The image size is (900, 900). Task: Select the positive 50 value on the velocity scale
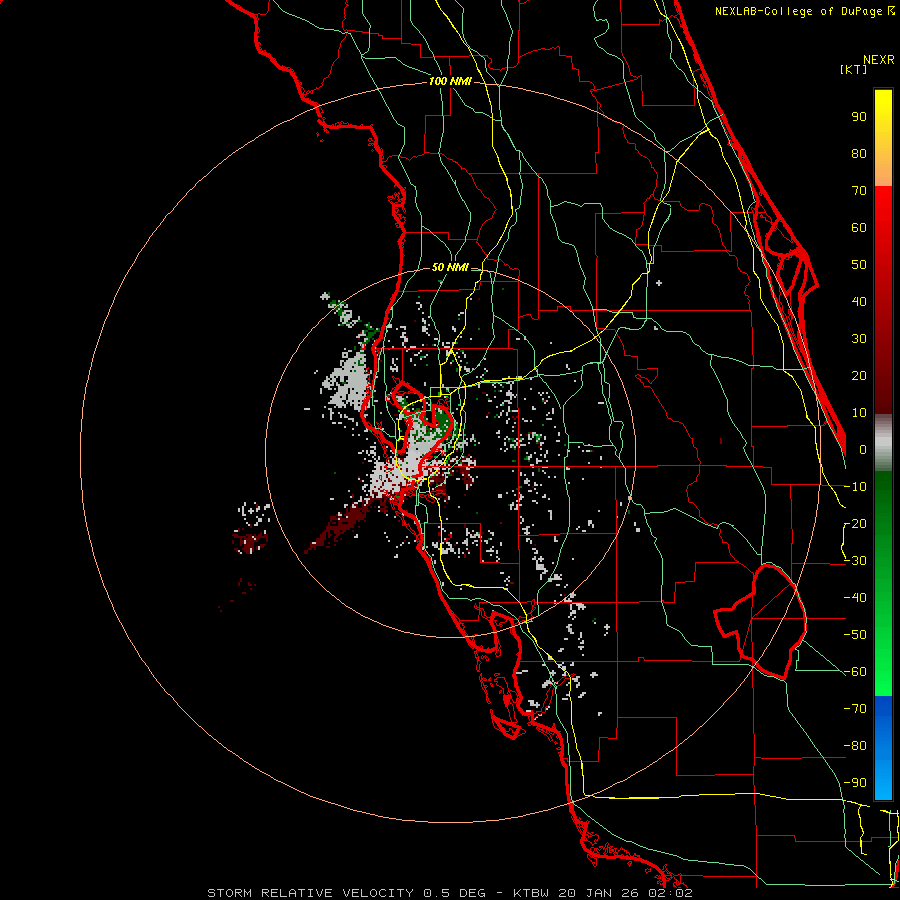pos(859,265)
